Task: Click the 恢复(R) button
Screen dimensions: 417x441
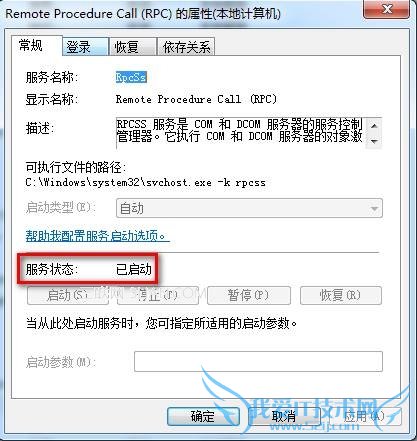Action: pos(341,295)
